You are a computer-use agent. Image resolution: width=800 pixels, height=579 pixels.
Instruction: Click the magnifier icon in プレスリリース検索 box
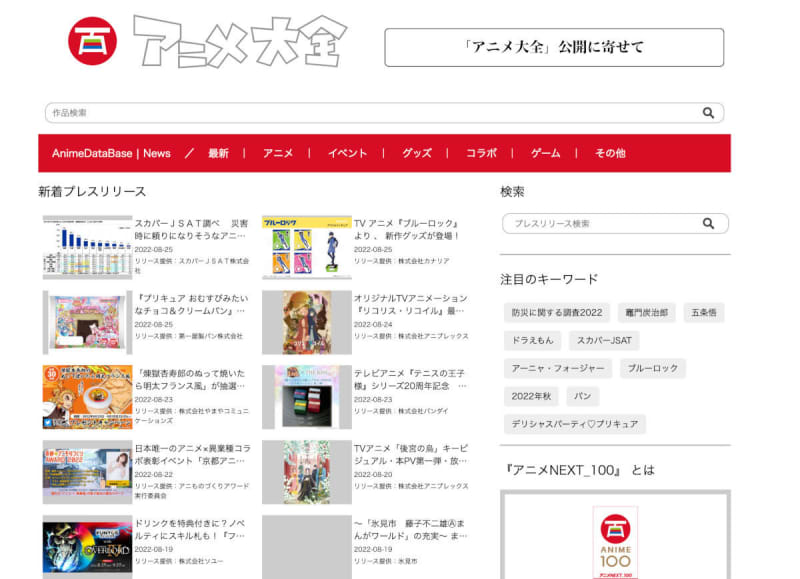(708, 223)
